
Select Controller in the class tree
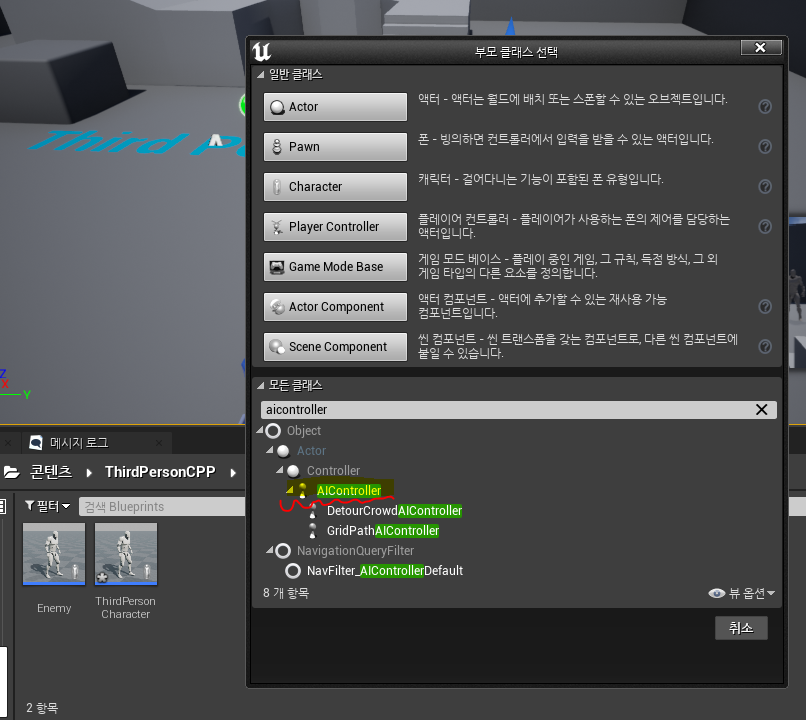333,471
